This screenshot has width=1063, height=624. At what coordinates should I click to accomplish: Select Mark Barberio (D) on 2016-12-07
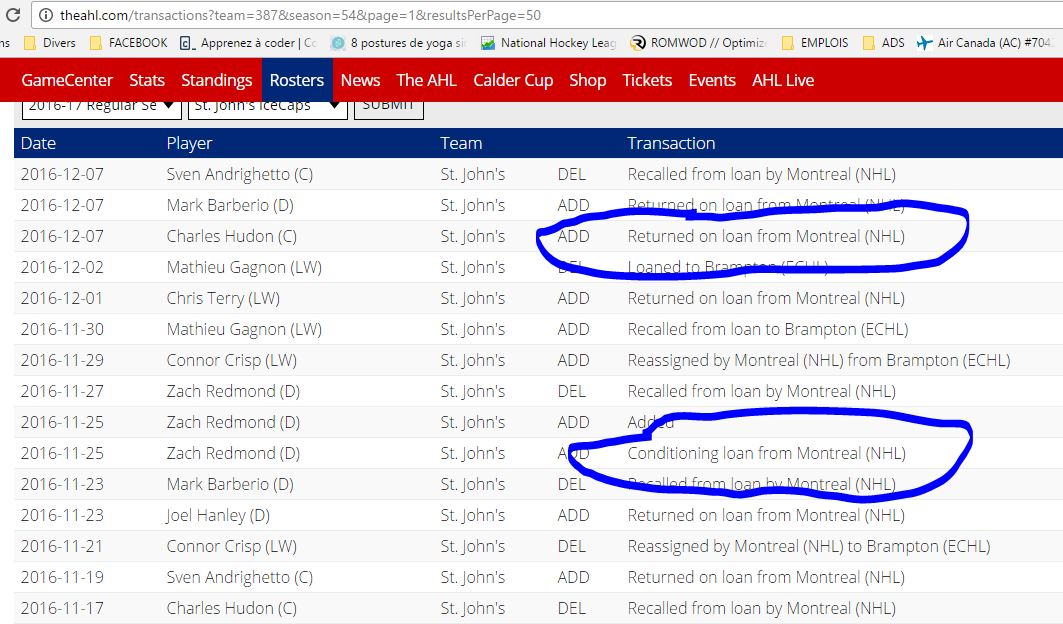[230, 206]
